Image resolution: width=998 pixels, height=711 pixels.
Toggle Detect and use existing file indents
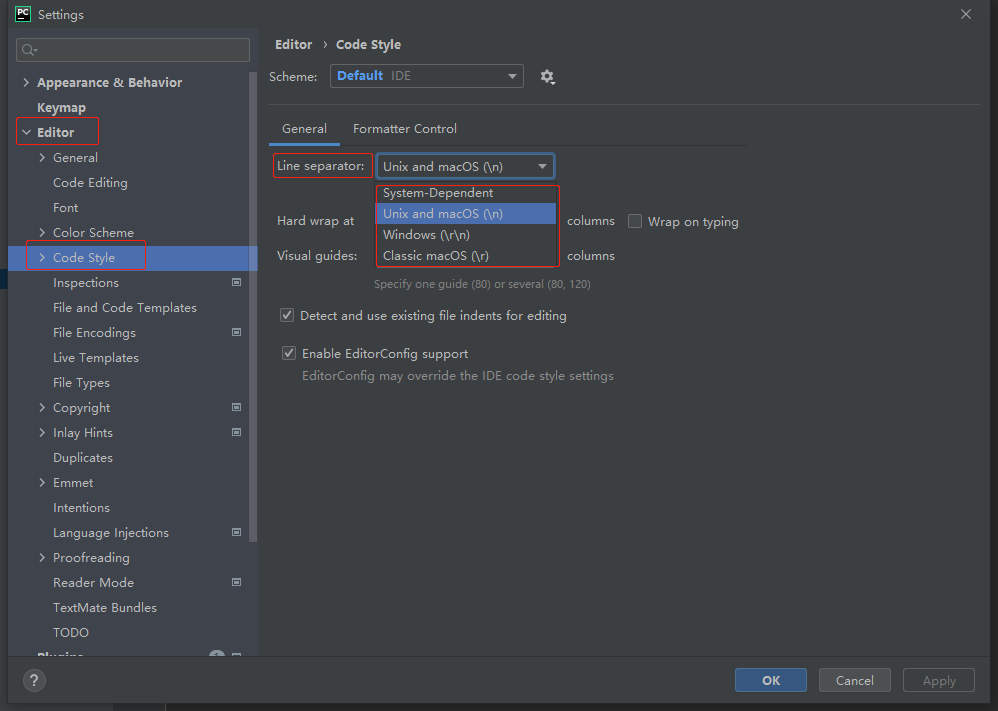click(x=289, y=316)
